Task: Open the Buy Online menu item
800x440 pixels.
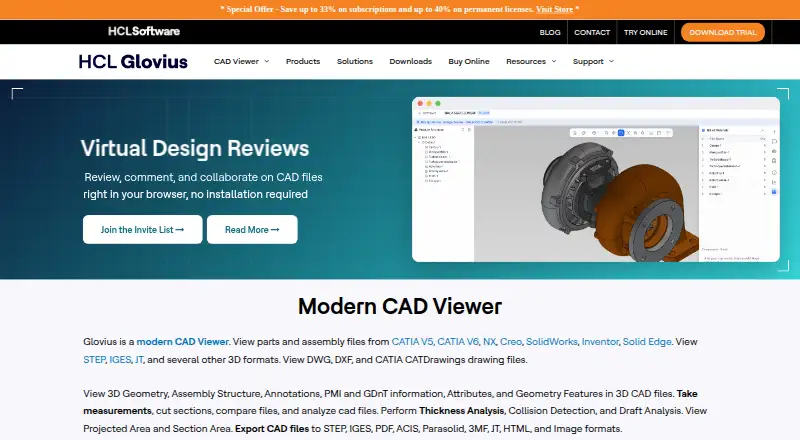Action: tap(468, 61)
